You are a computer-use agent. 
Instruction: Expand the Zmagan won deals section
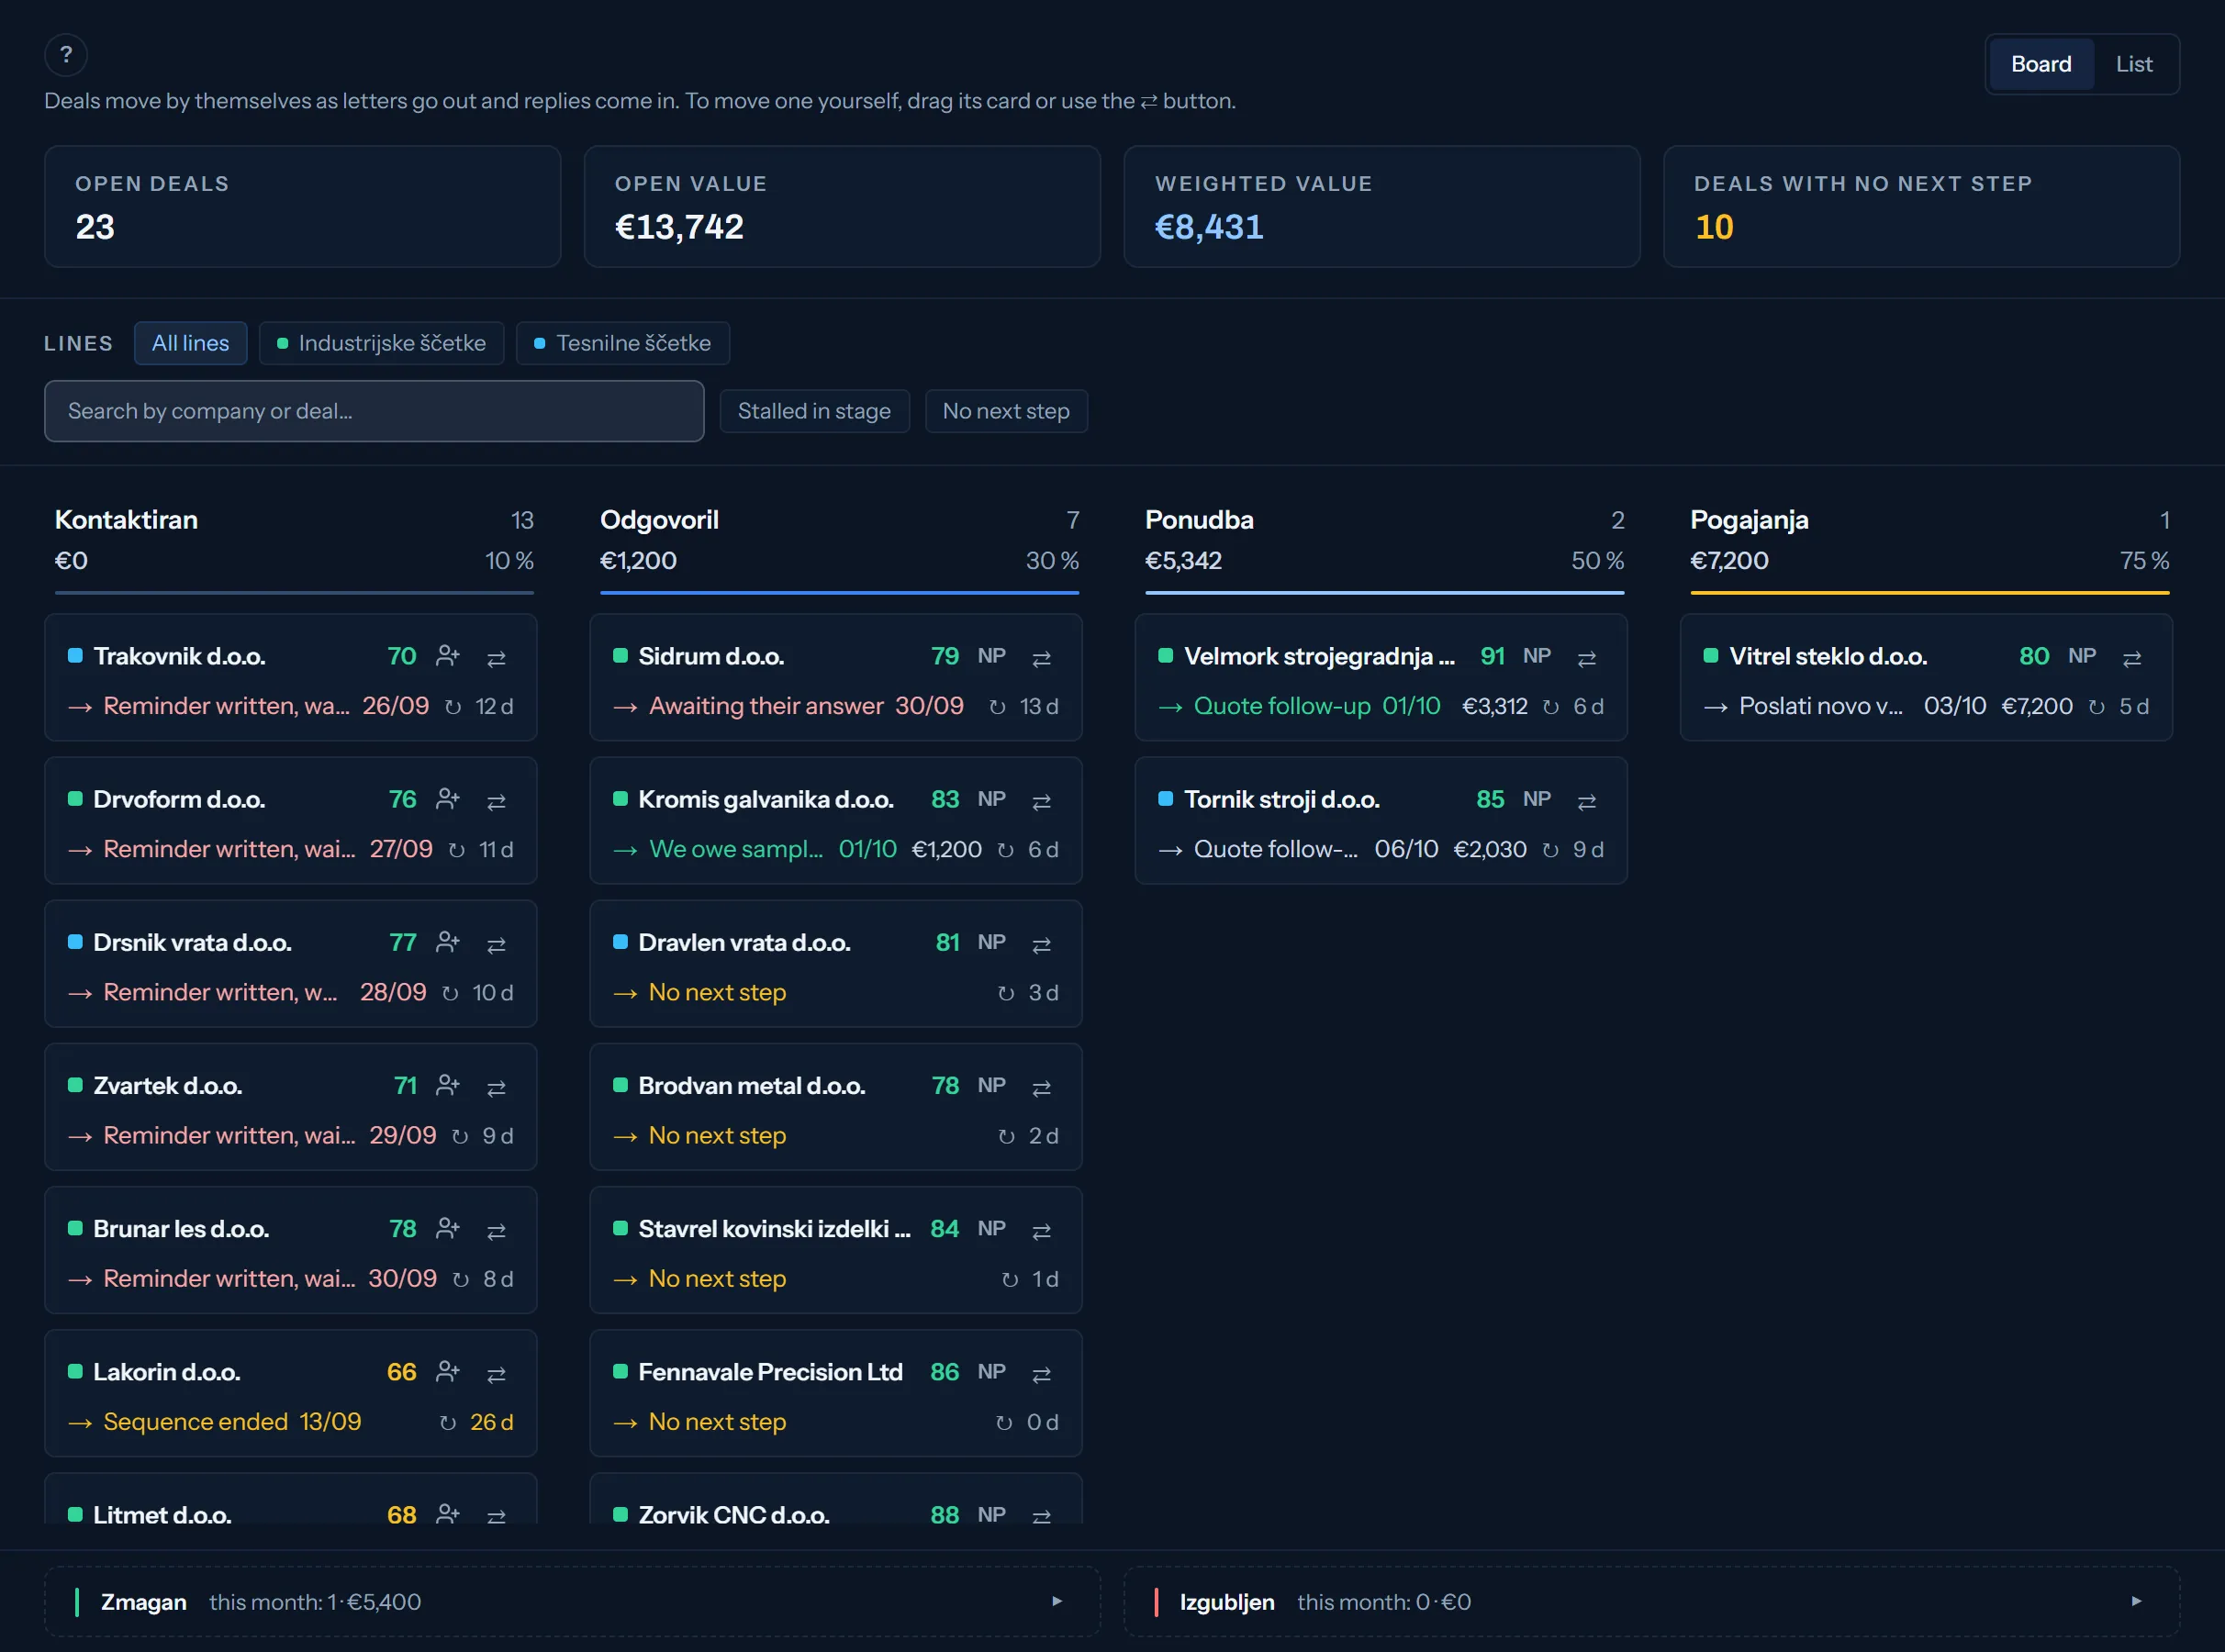[x=572, y=1601]
